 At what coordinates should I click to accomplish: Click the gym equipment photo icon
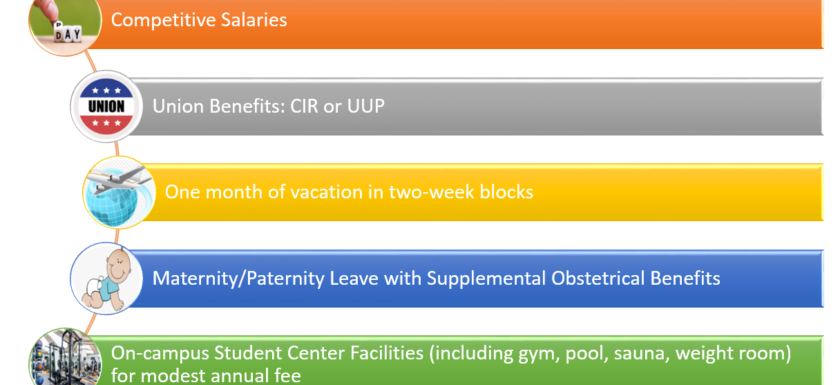point(65,357)
